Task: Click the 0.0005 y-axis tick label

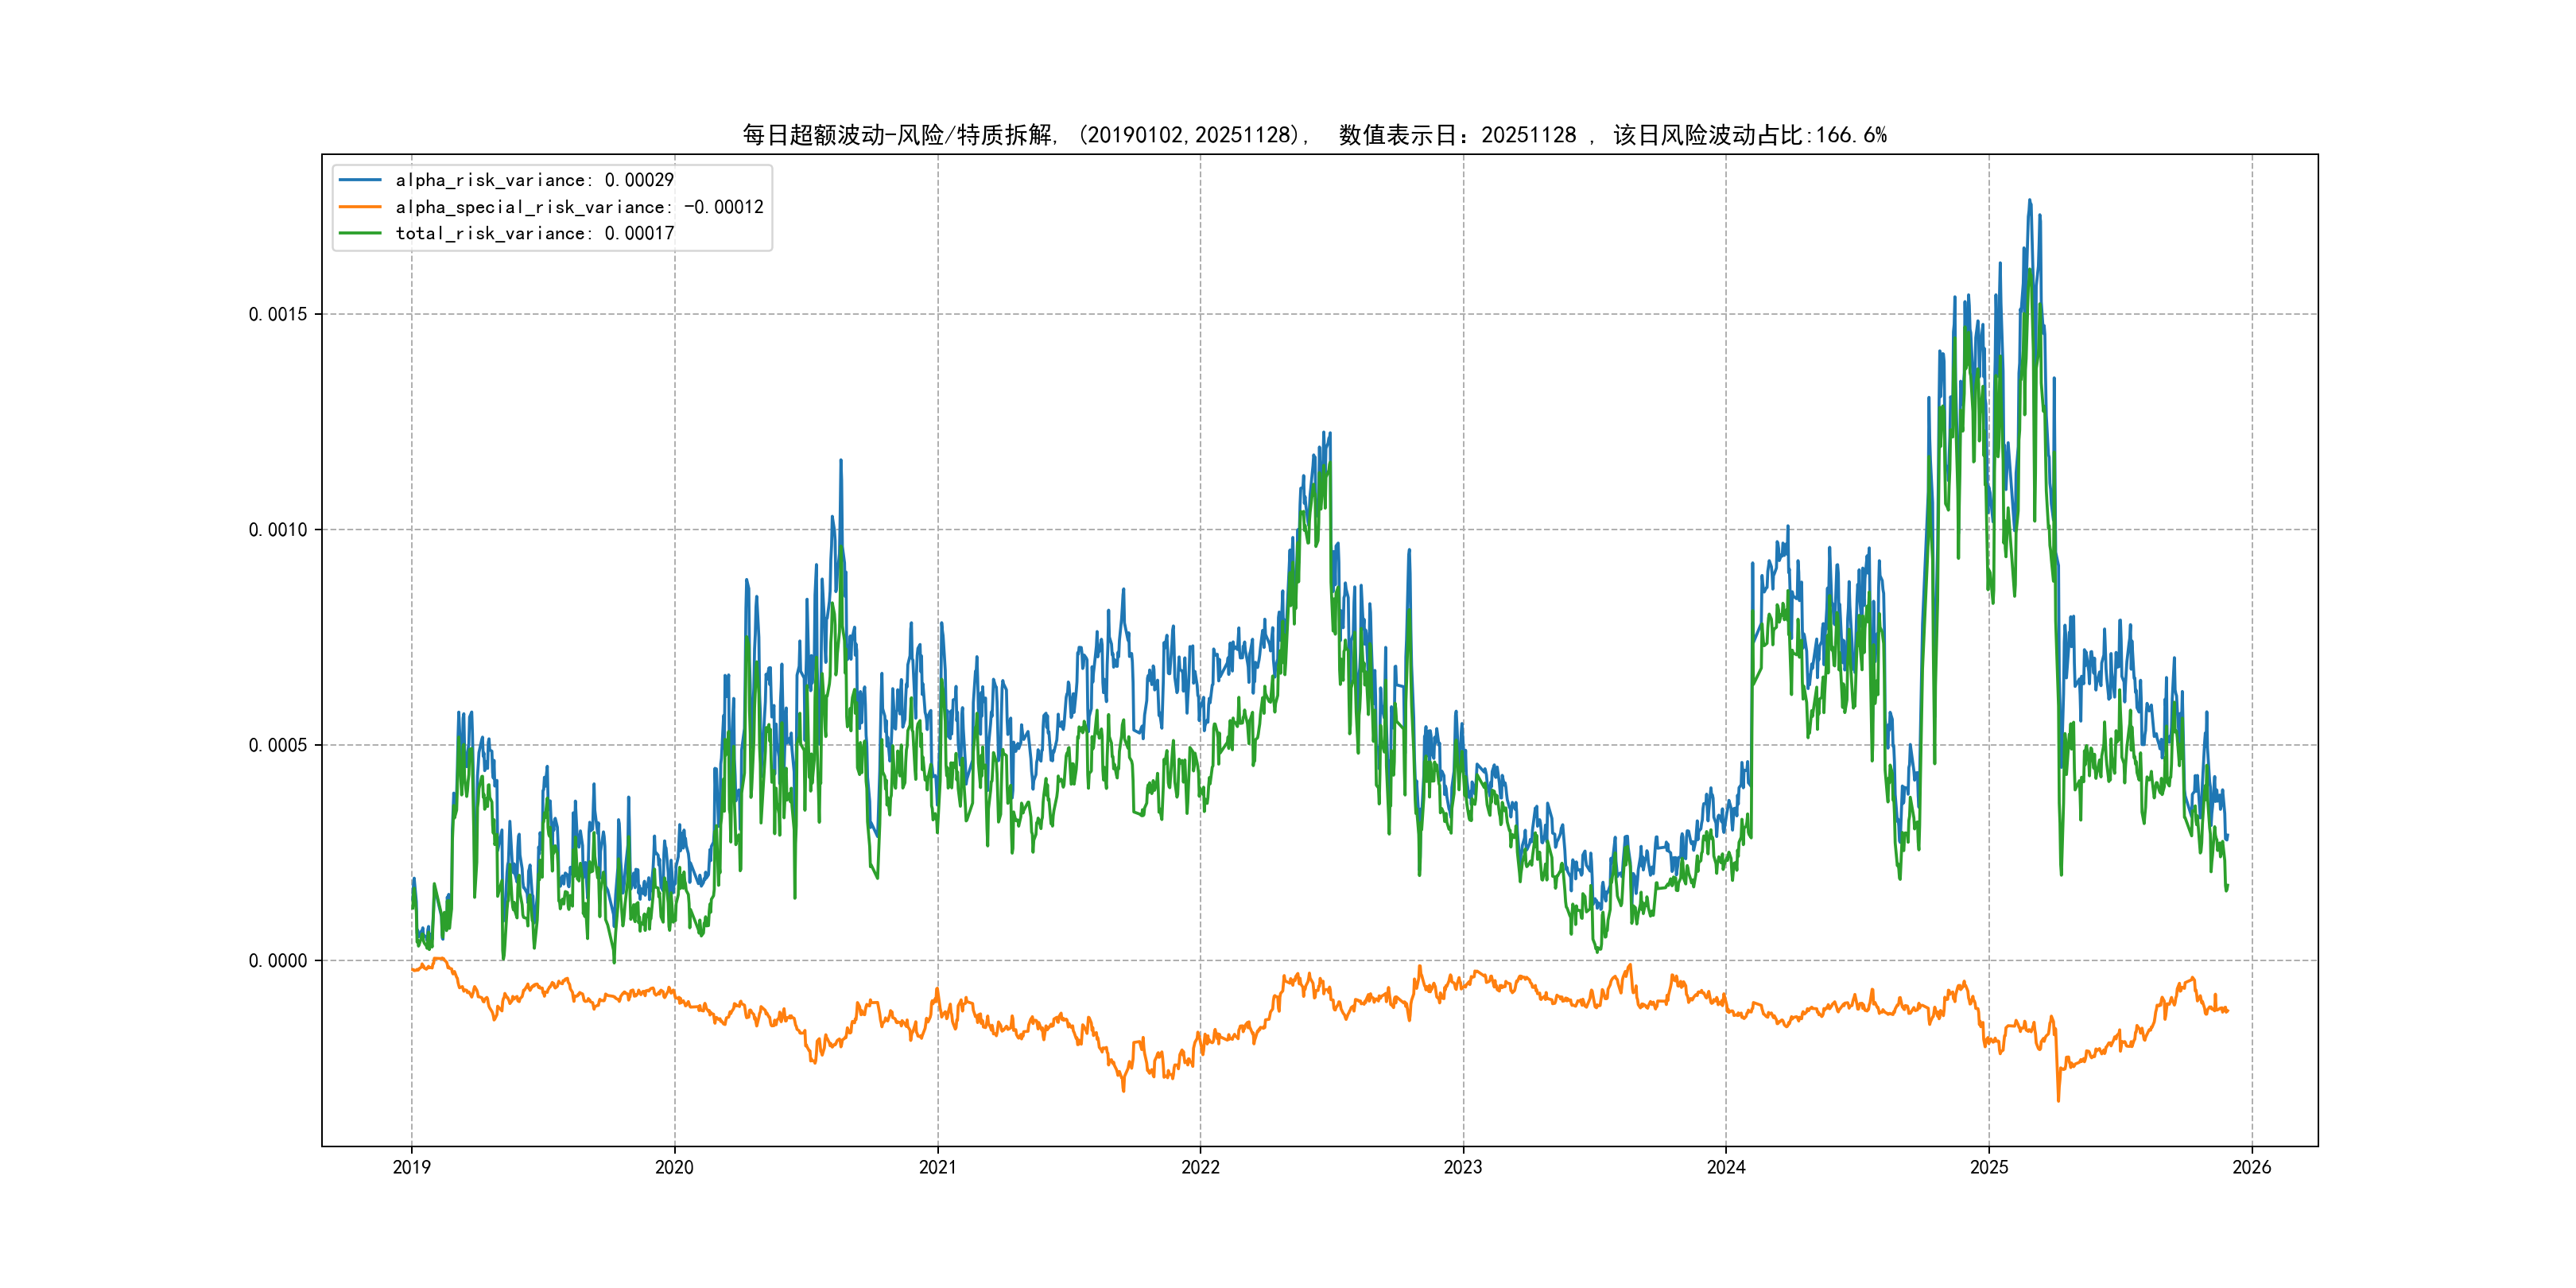Action: (278, 745)
